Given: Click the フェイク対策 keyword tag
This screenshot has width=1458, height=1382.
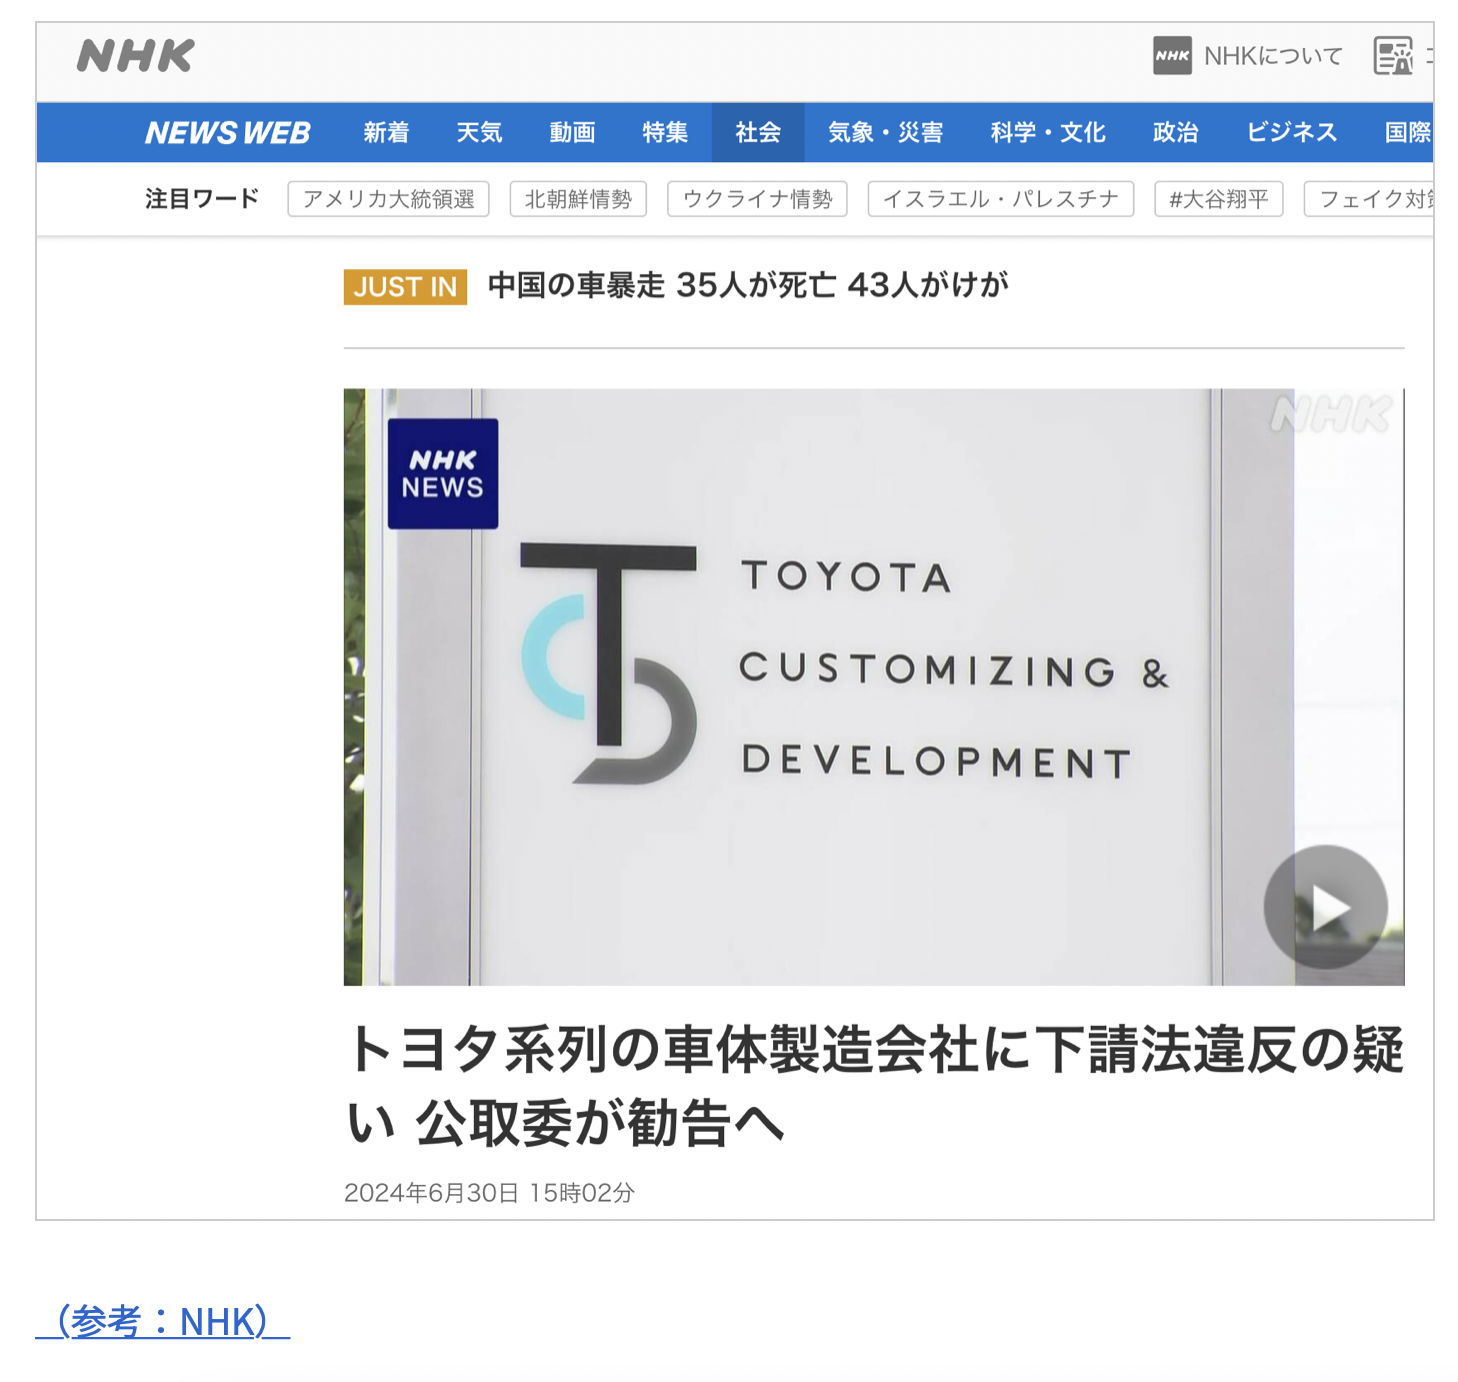Looking at the screenshot, I should tap(1369, 199).
